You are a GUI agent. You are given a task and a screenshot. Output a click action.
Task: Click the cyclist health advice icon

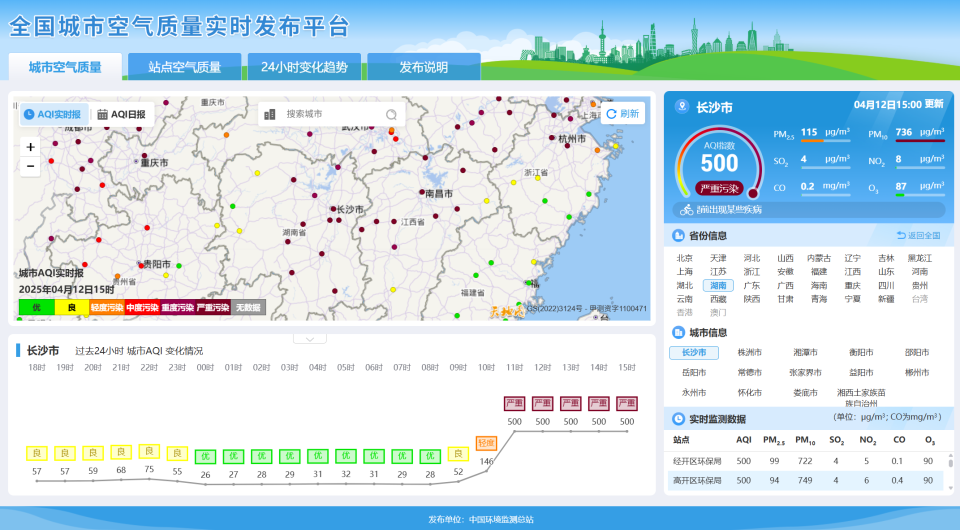687,210
